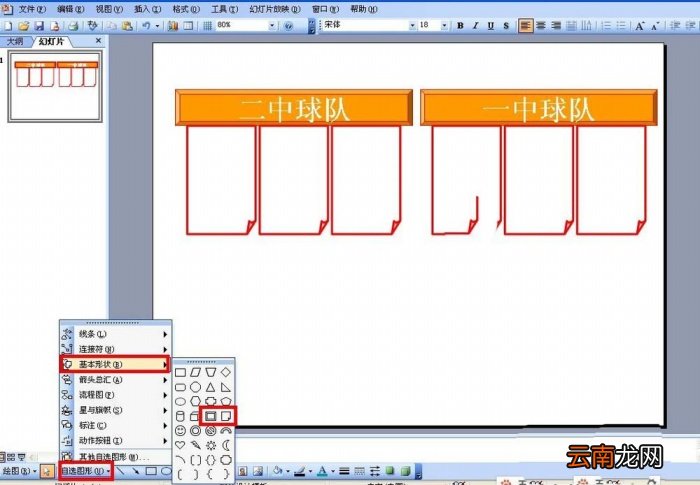Open the 编辑 menu
Image resolution: width=700 pixels, height=485 pixels.
tap(71, 9)
